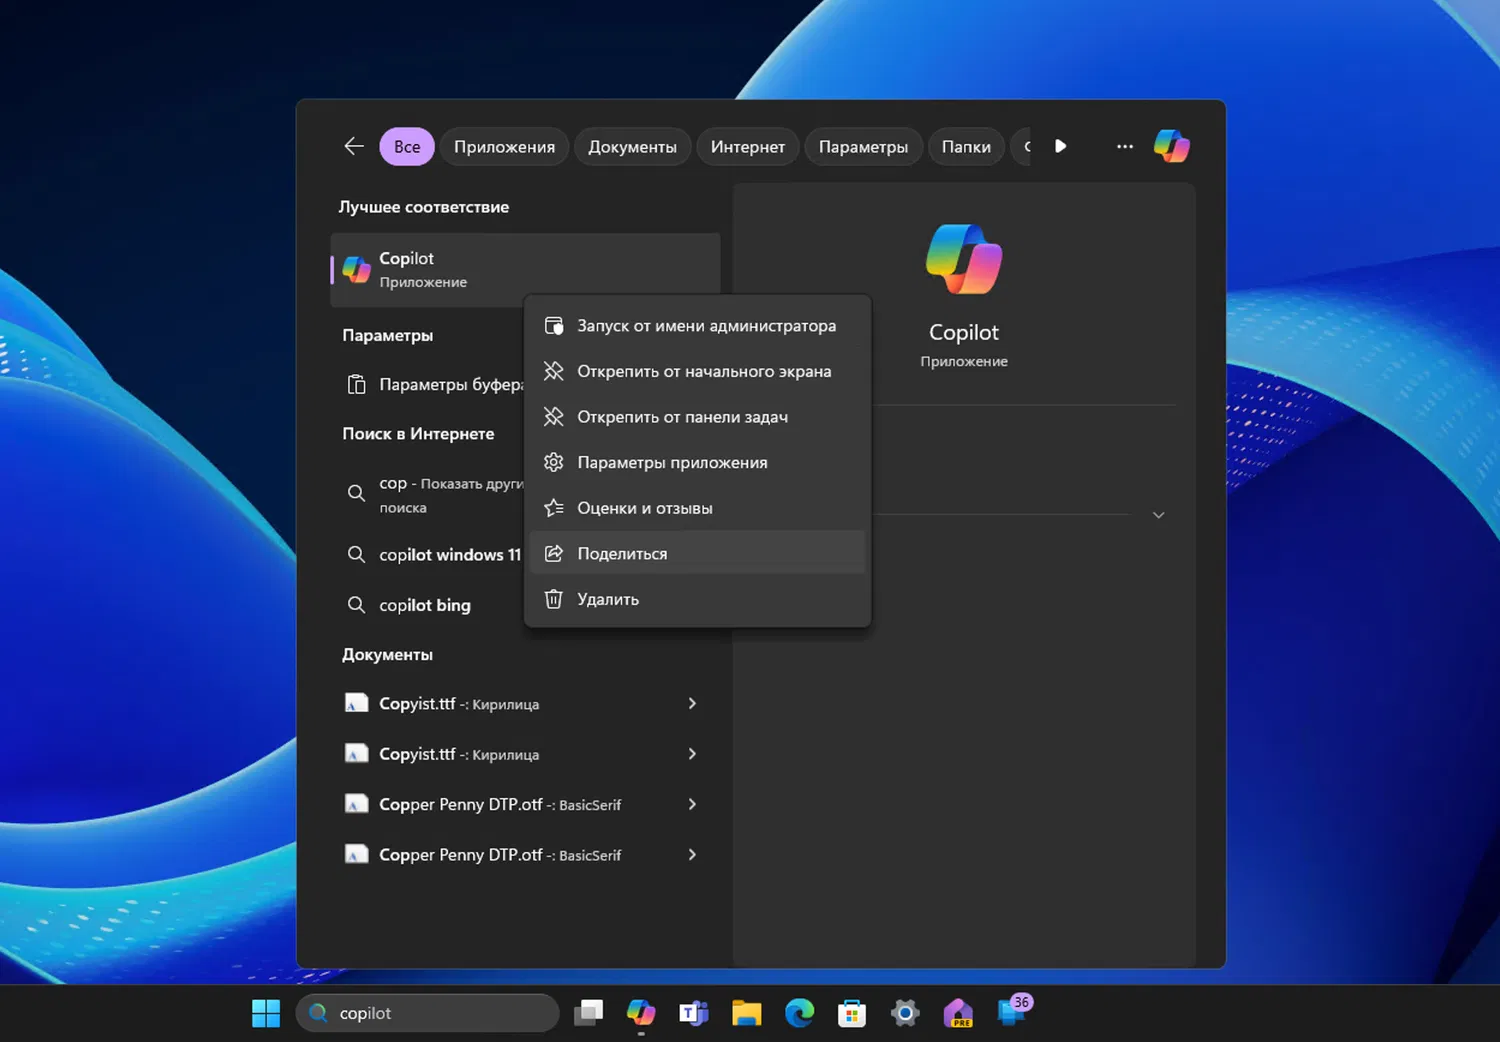
Task: Click the "copilot bing" web suggestion
Action: pos(425,605)
